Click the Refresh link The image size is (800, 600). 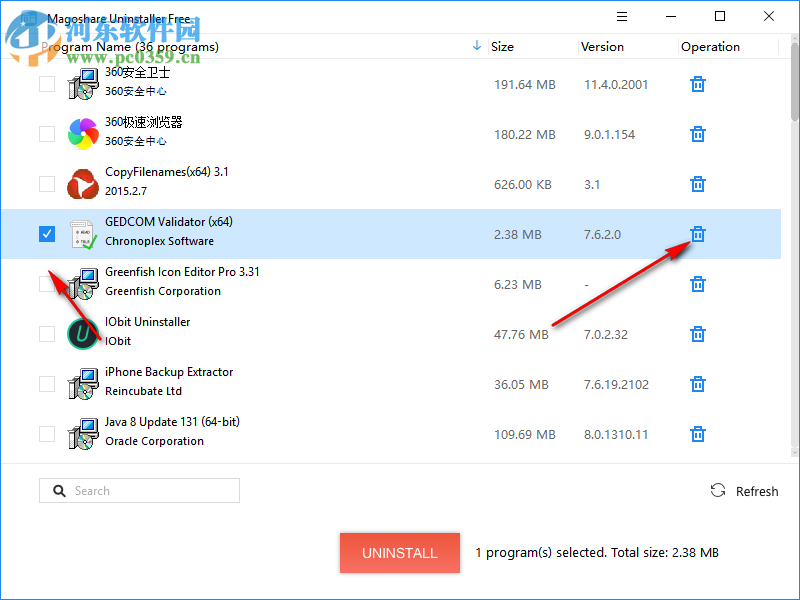click(x=757, y=491)
